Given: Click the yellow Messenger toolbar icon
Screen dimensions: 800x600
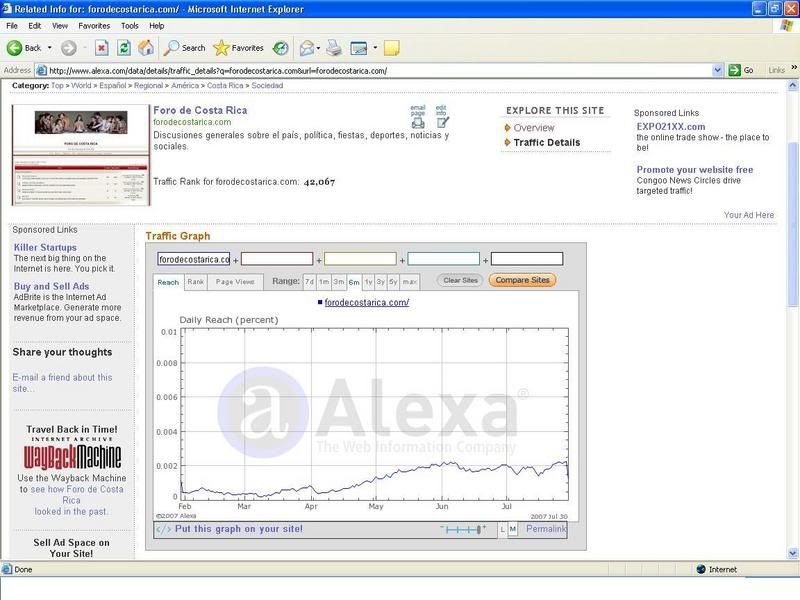Looking at the screenshot, I should [391, 48].
